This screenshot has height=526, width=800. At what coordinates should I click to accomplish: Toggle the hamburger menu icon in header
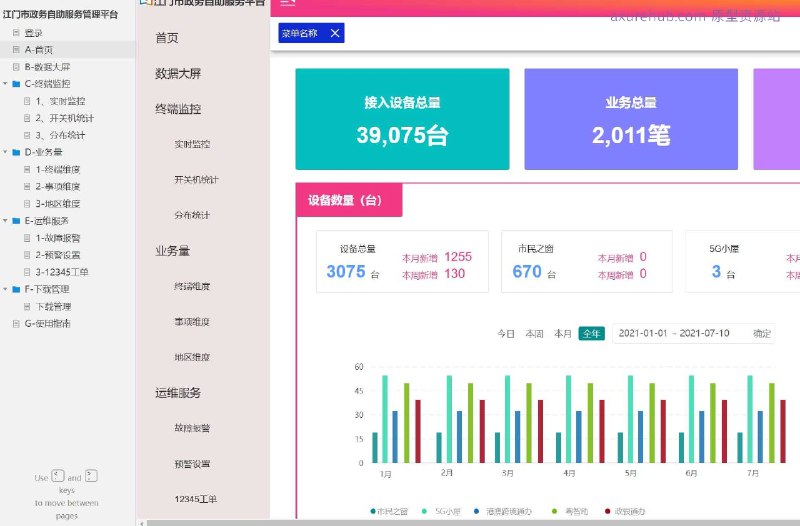point(288,3)
